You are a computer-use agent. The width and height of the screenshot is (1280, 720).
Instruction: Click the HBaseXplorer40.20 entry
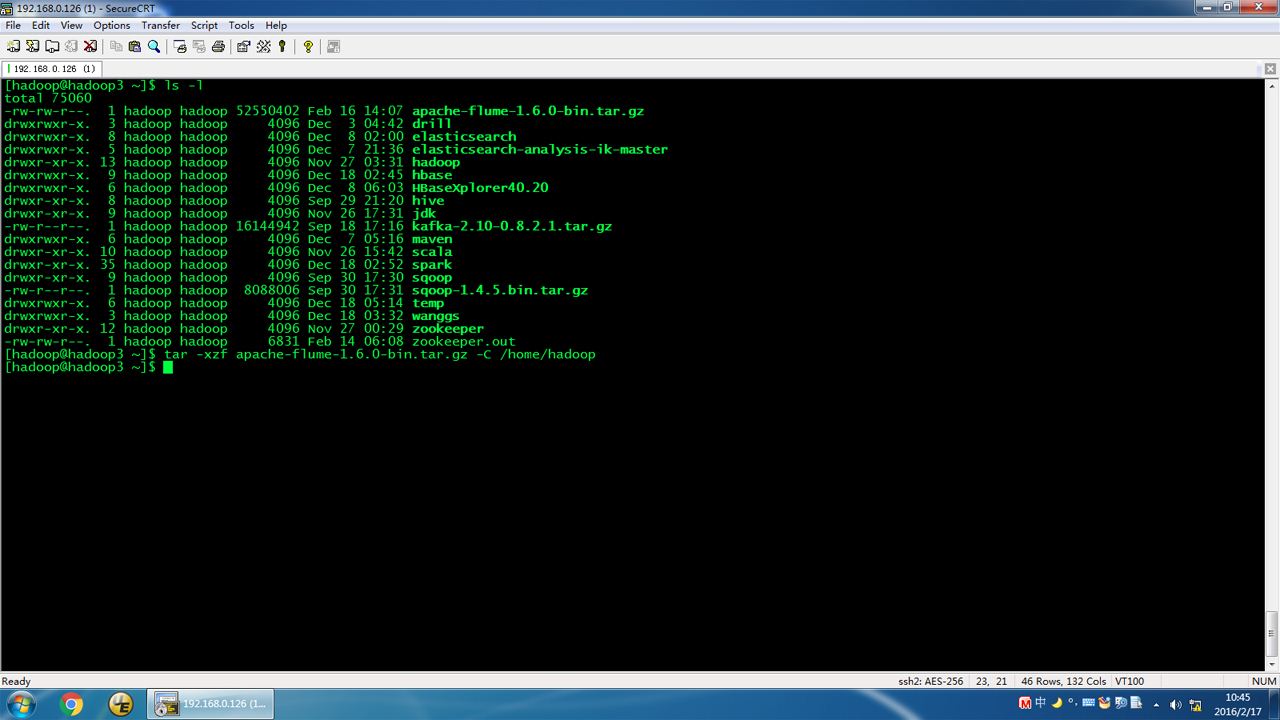tap(480, 188)
